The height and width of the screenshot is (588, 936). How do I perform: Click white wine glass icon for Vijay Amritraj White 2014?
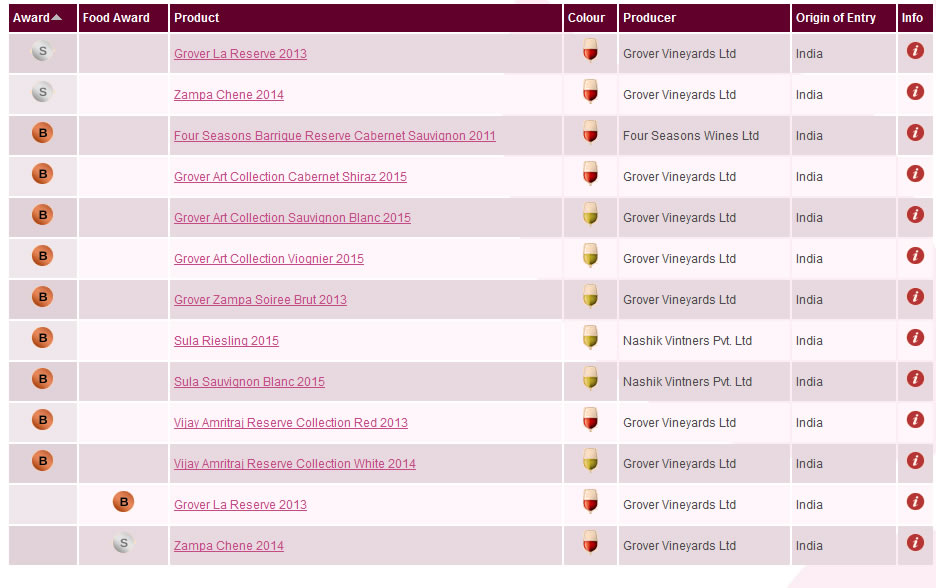pyautogui.click(x=590, y=460)
